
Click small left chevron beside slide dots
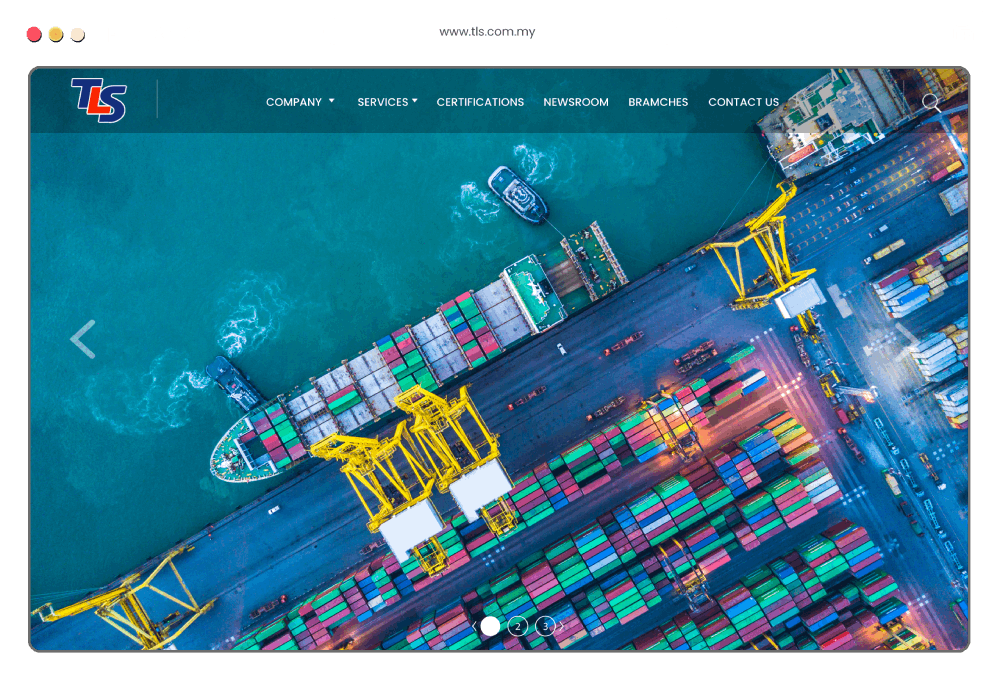474,626
